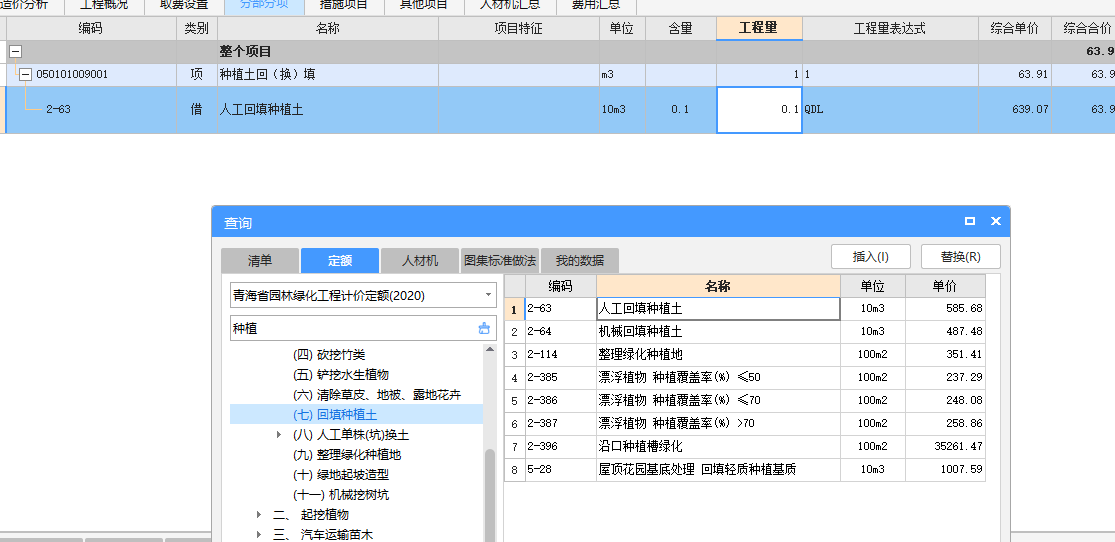This screenshot has width=1115, height=542.
Task: Clear search text with the eraser icon
Action: click(x=484, y=329)
